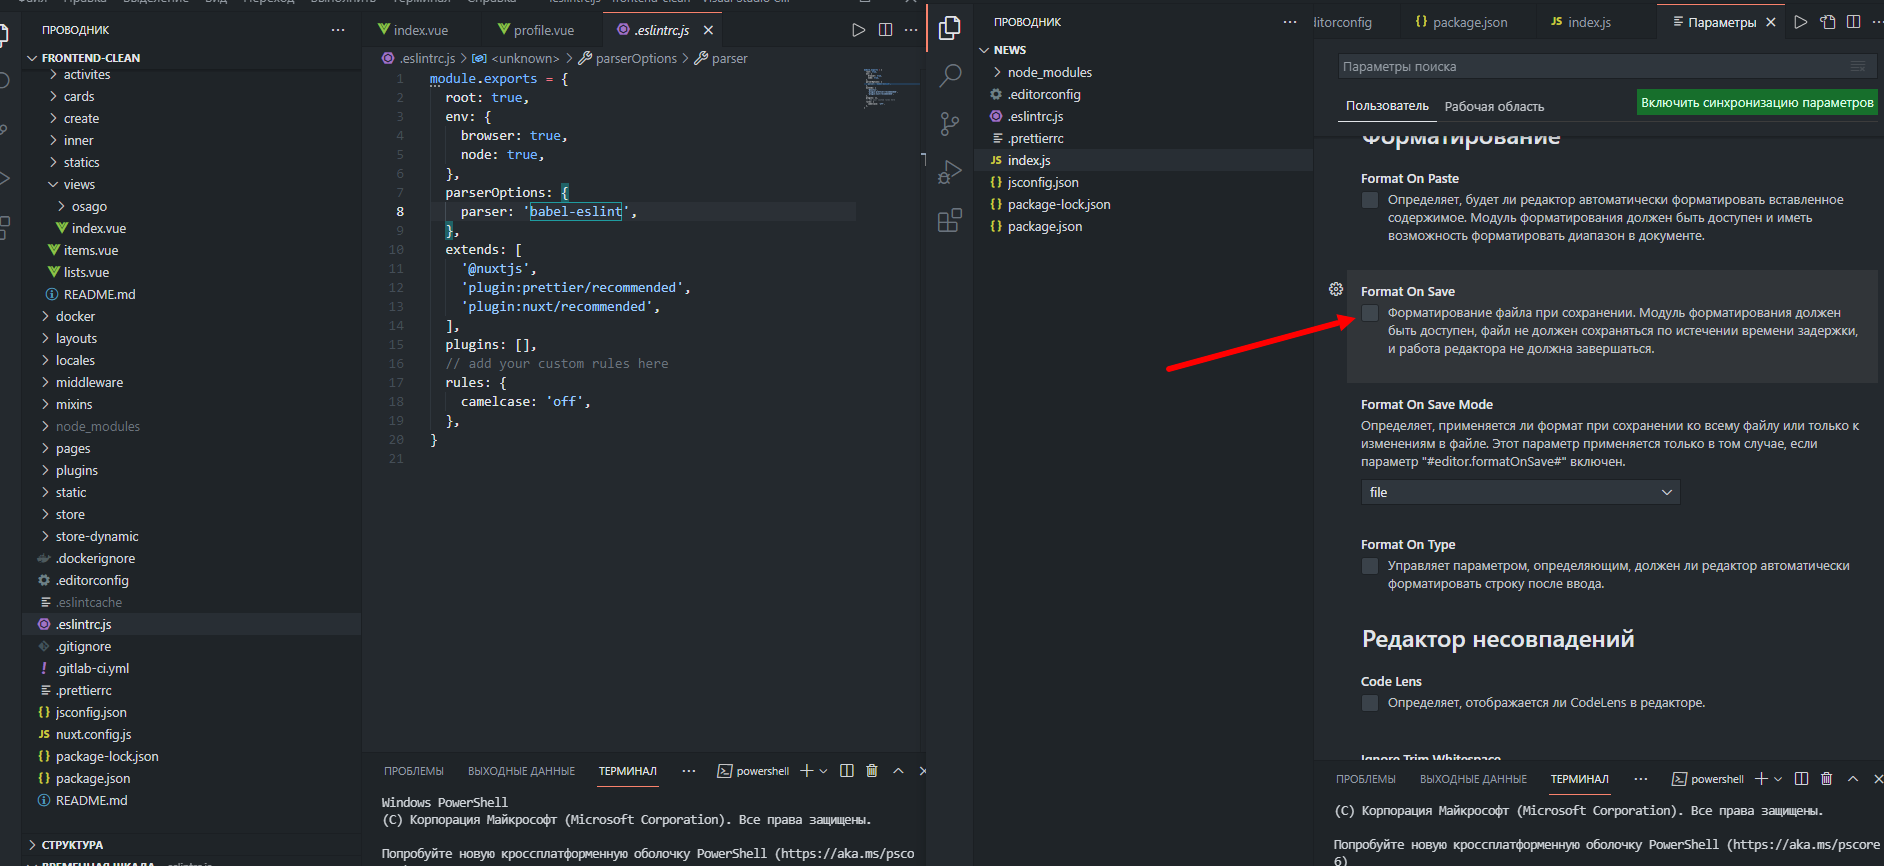The height and width of the screenshot is (866, 1884).
Task: Click parserOptions in breadcrumb path
Action: pos(636,58)
